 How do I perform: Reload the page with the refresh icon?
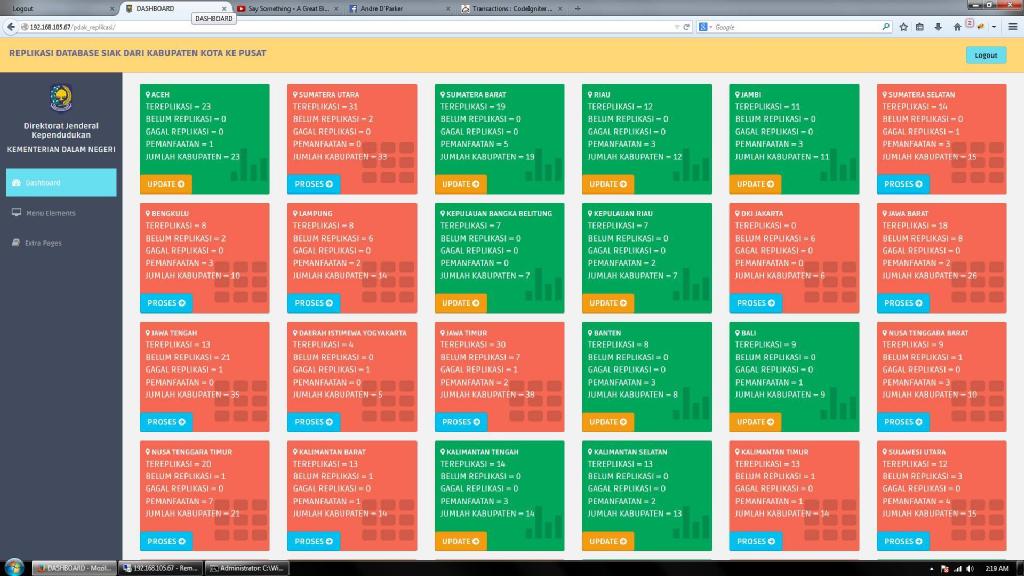pos(686,27)
